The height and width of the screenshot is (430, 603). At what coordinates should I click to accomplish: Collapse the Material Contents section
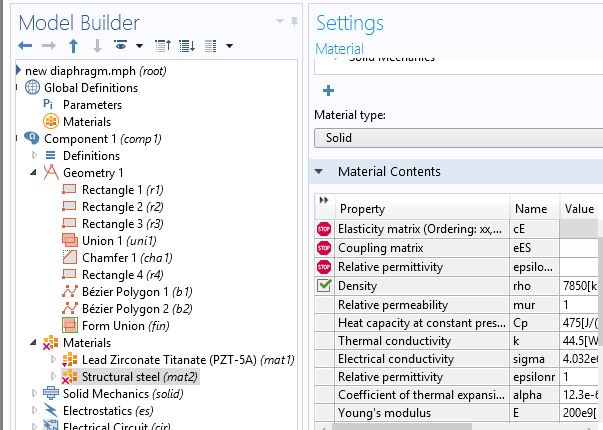click(x=320, y=172)
